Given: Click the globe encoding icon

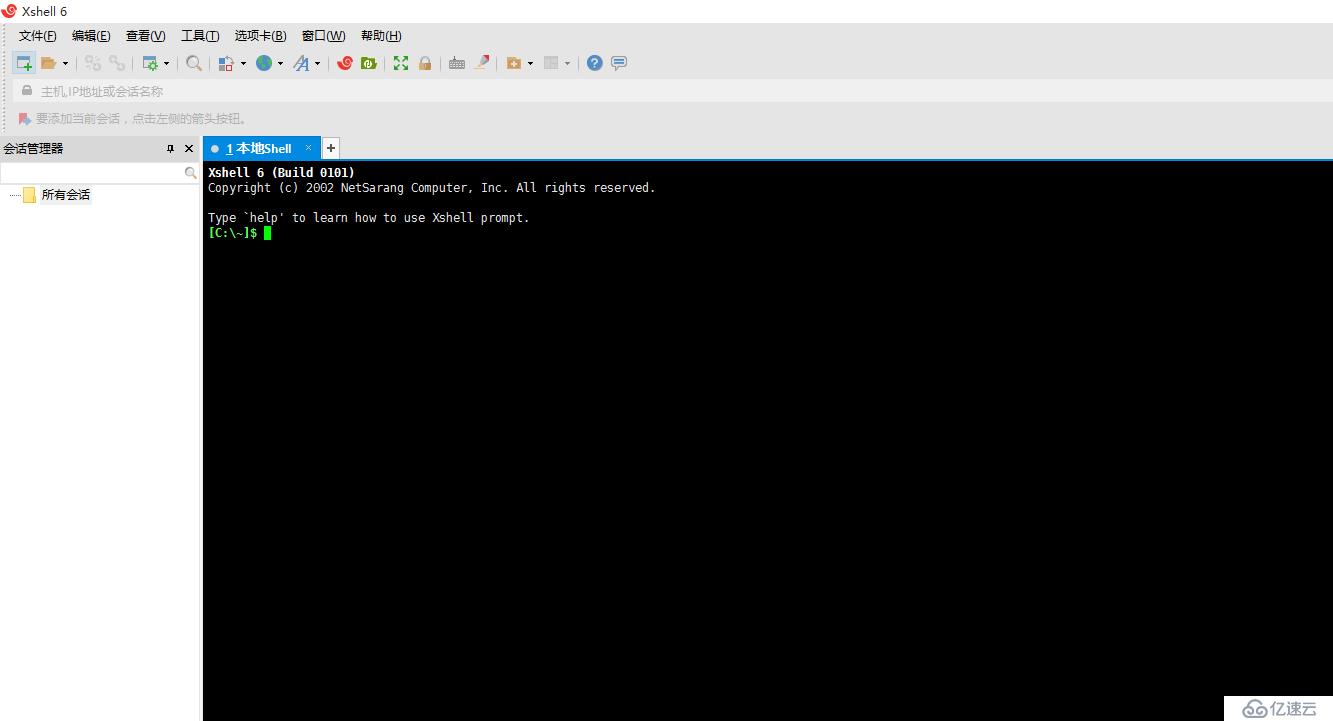Looking at the screenshot, I should click(x=264, y=63).
